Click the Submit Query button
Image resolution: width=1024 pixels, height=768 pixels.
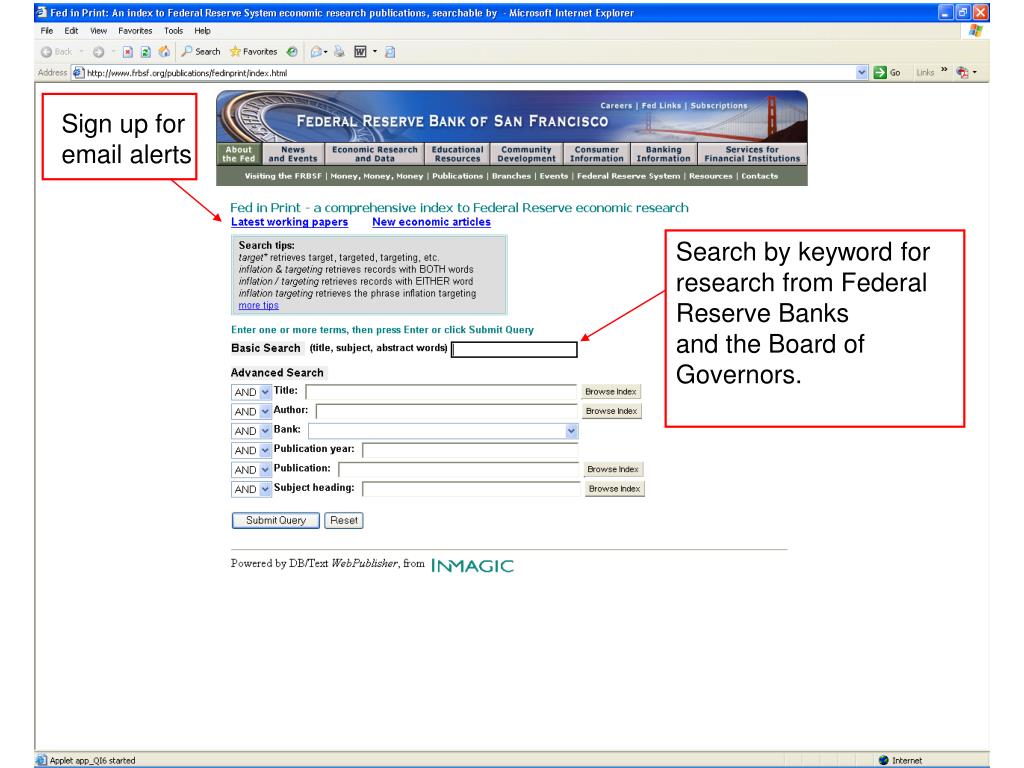(x=276, y=520)
